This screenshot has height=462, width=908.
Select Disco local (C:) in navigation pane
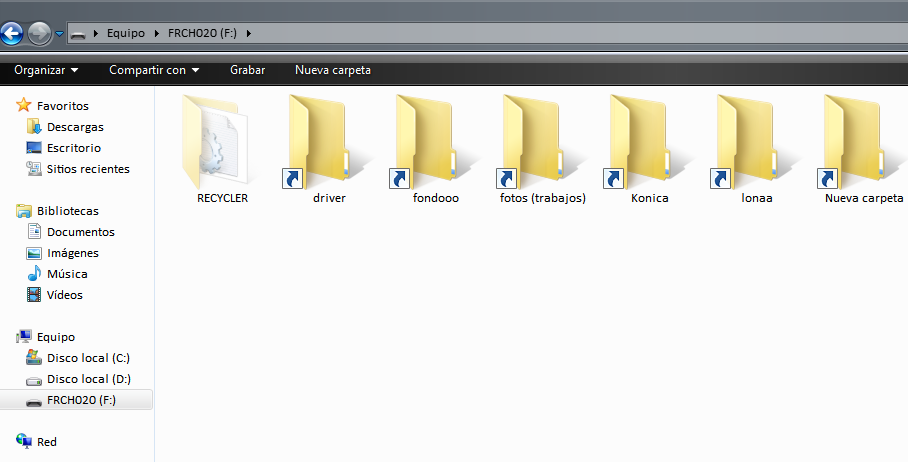(x=89, y=358)
